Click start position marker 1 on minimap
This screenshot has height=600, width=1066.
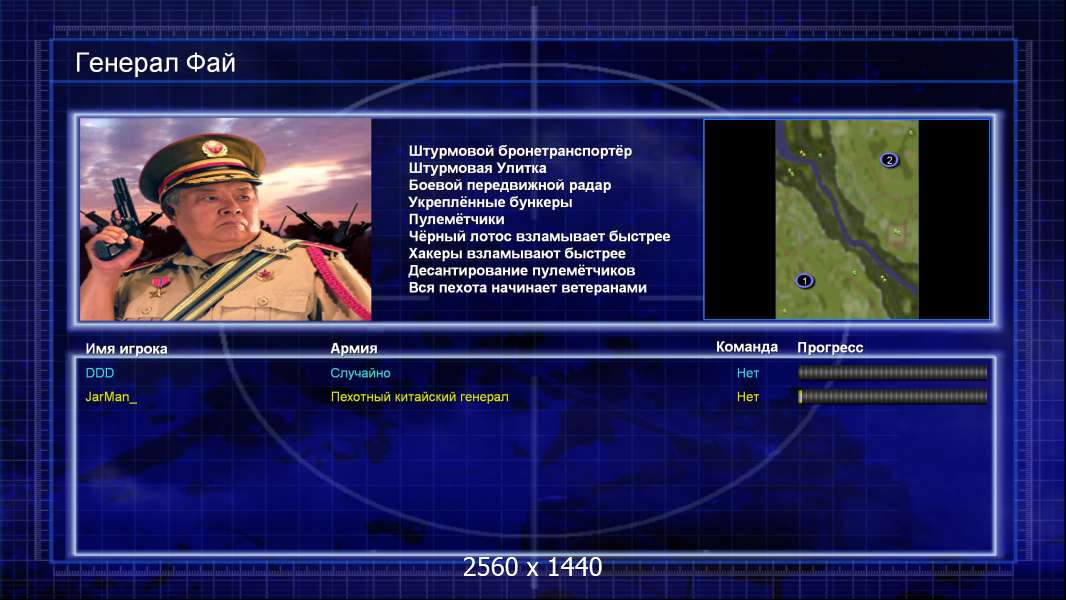point(804,281)
